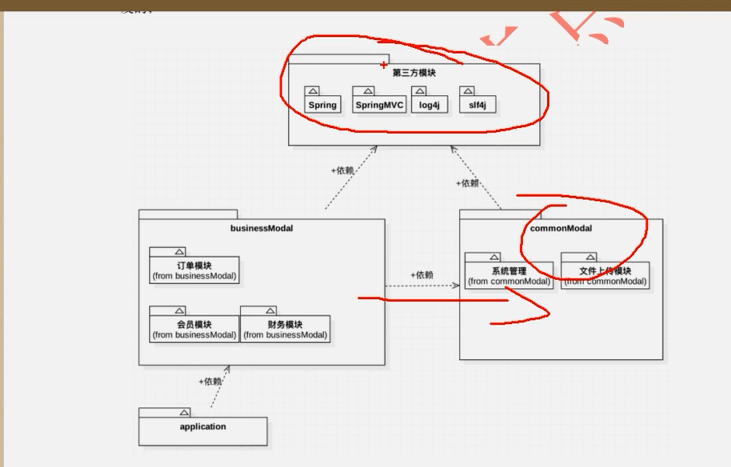Click the commonModal package title
731x467 pixels.
[x=561, y=228]
